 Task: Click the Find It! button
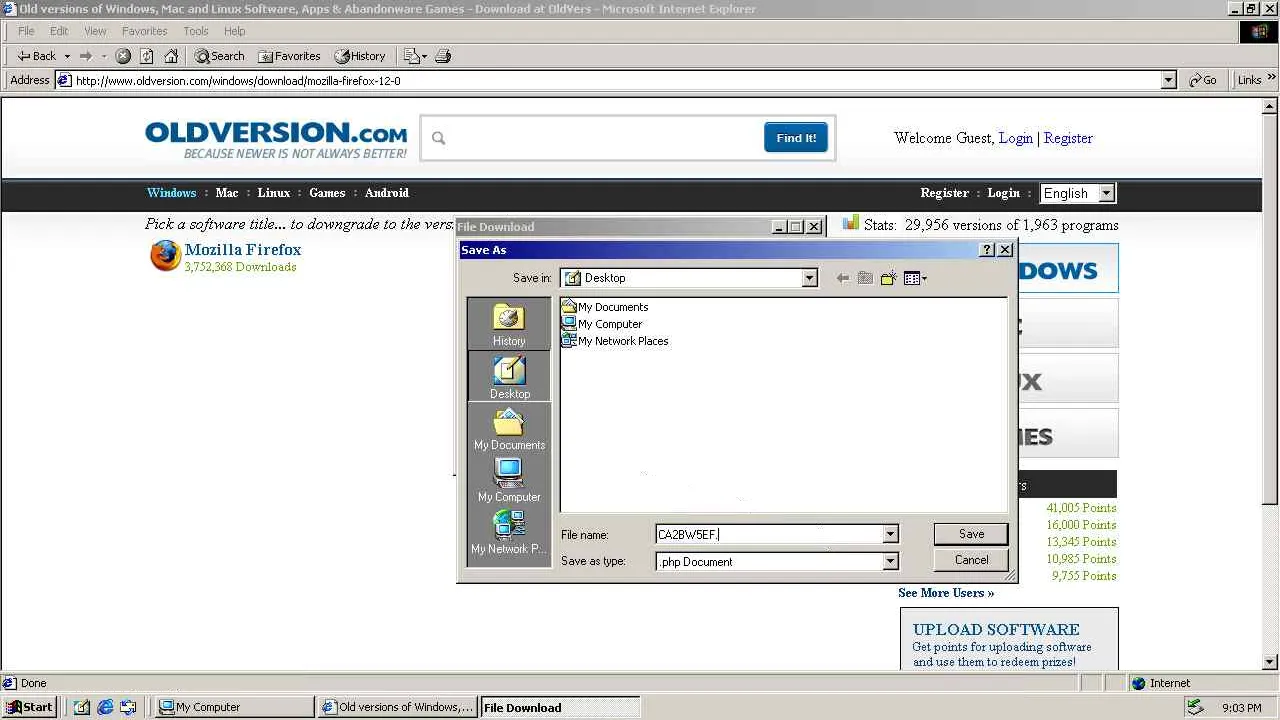796,138
